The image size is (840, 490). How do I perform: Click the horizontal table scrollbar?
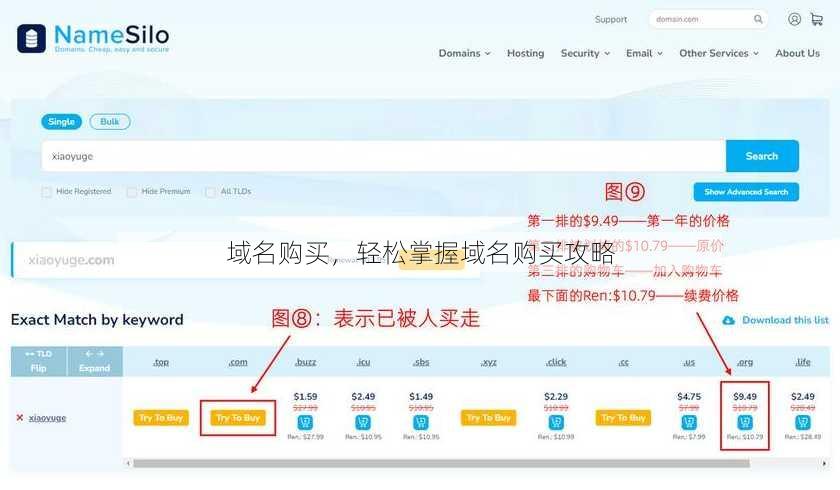click(x=441, y=463)
